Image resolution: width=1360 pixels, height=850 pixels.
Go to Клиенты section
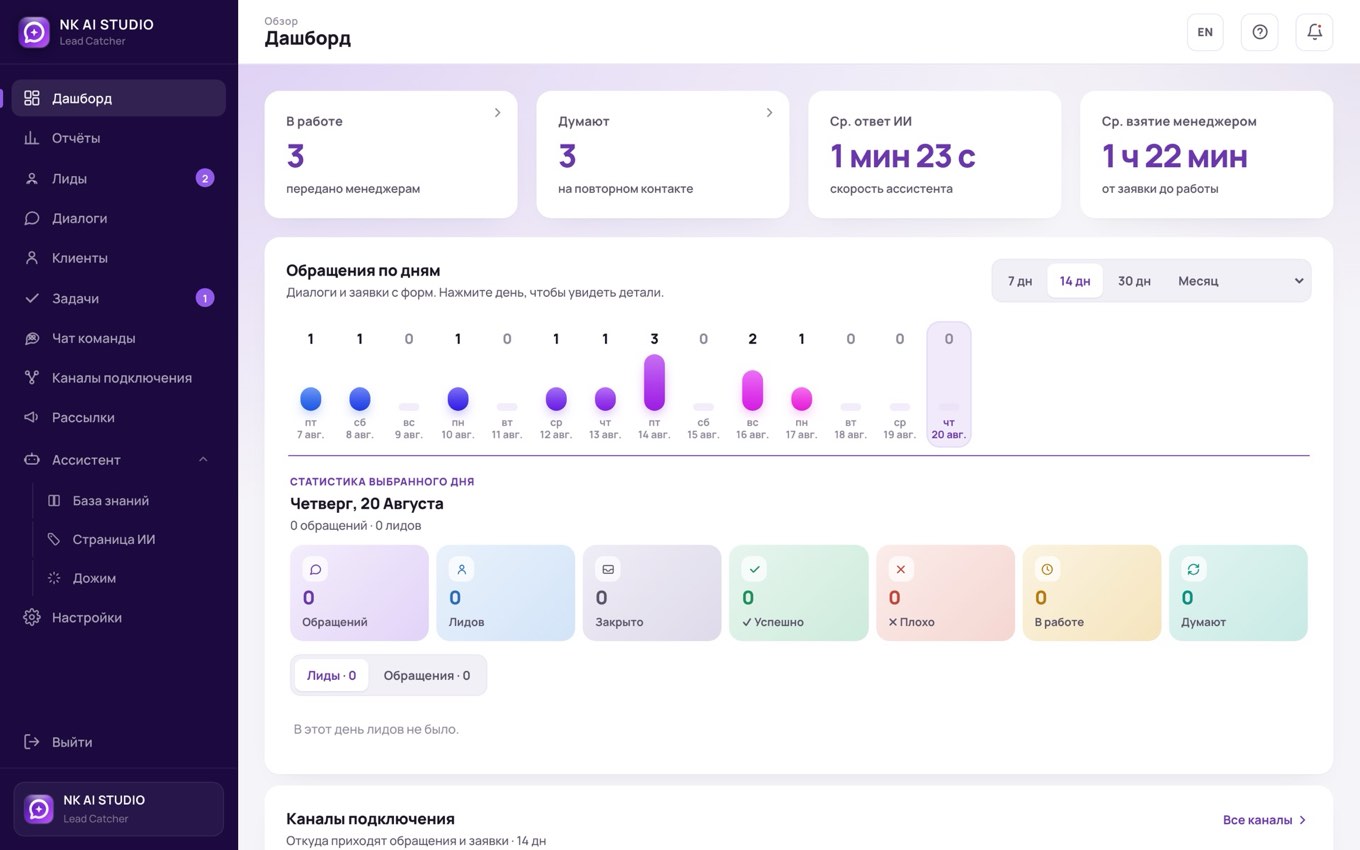119,258
